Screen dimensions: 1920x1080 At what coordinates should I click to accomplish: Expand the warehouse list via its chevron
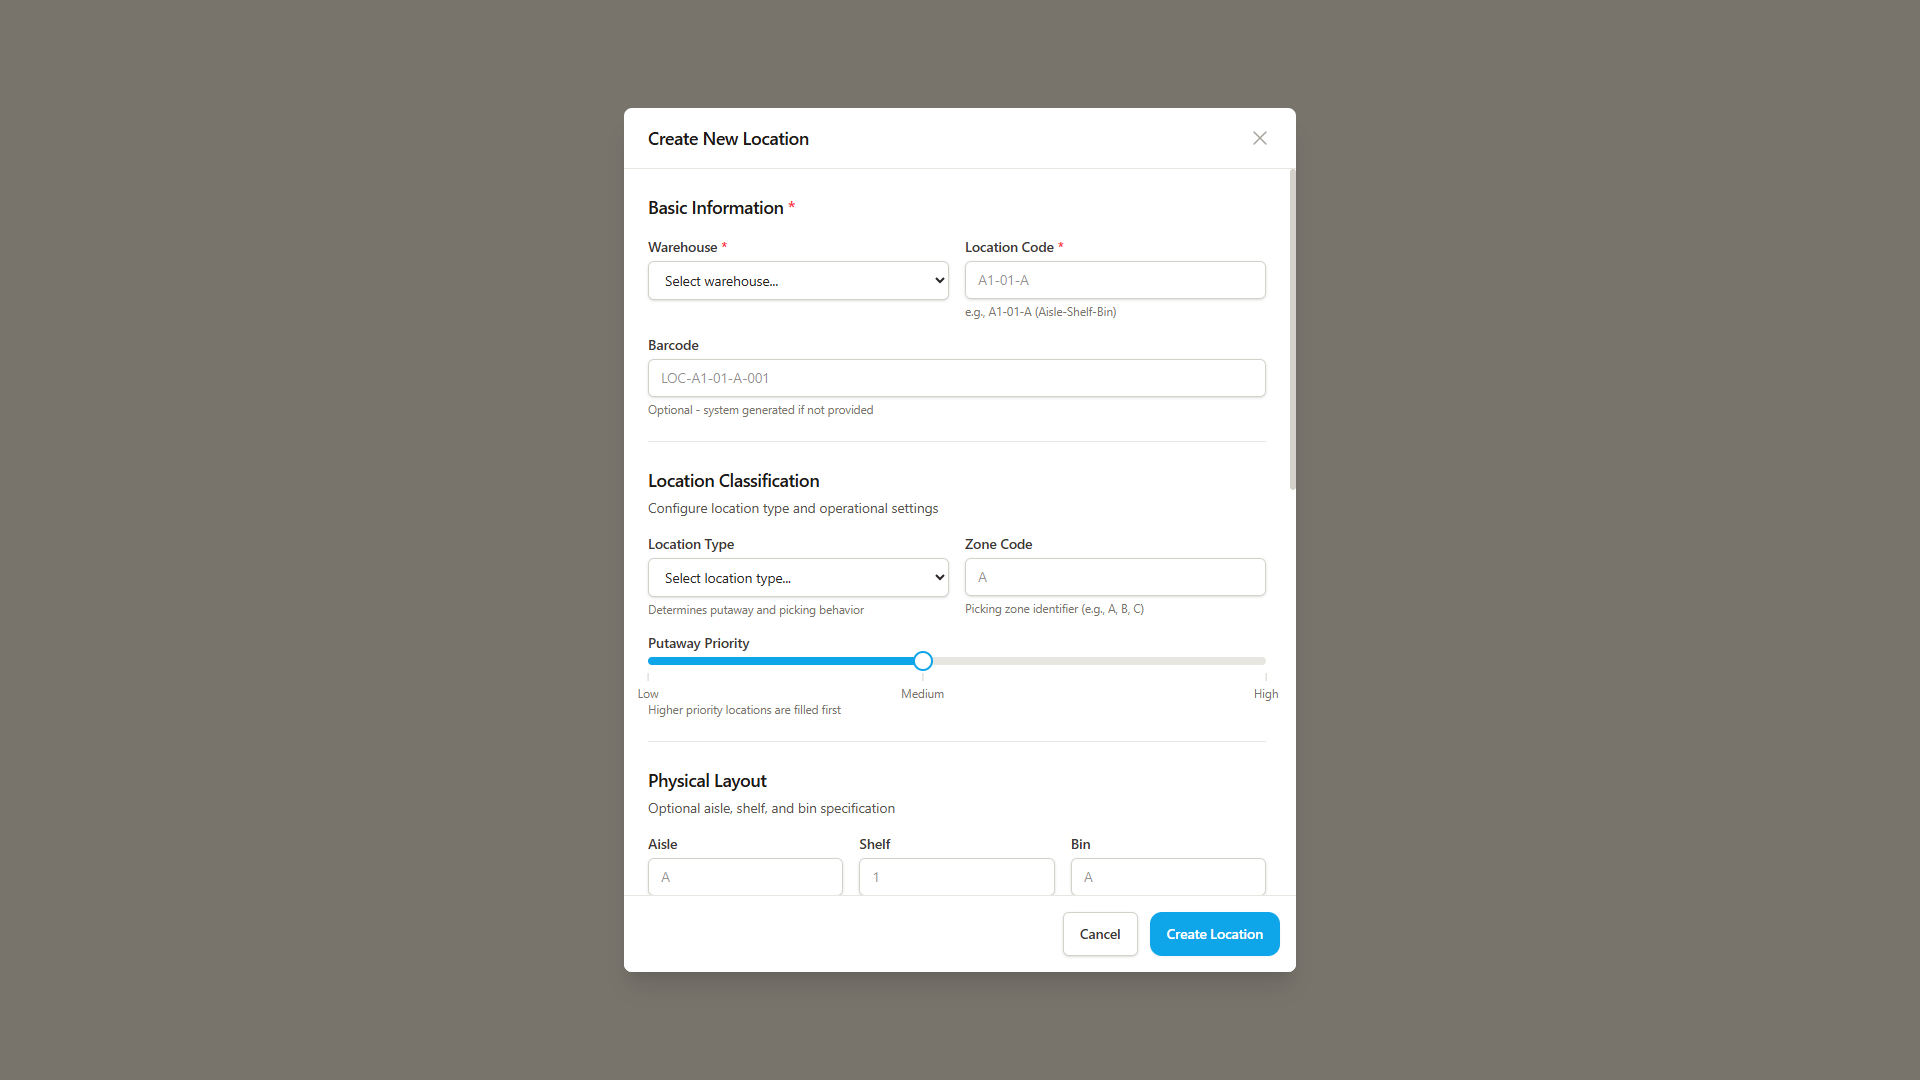(938, 281)
